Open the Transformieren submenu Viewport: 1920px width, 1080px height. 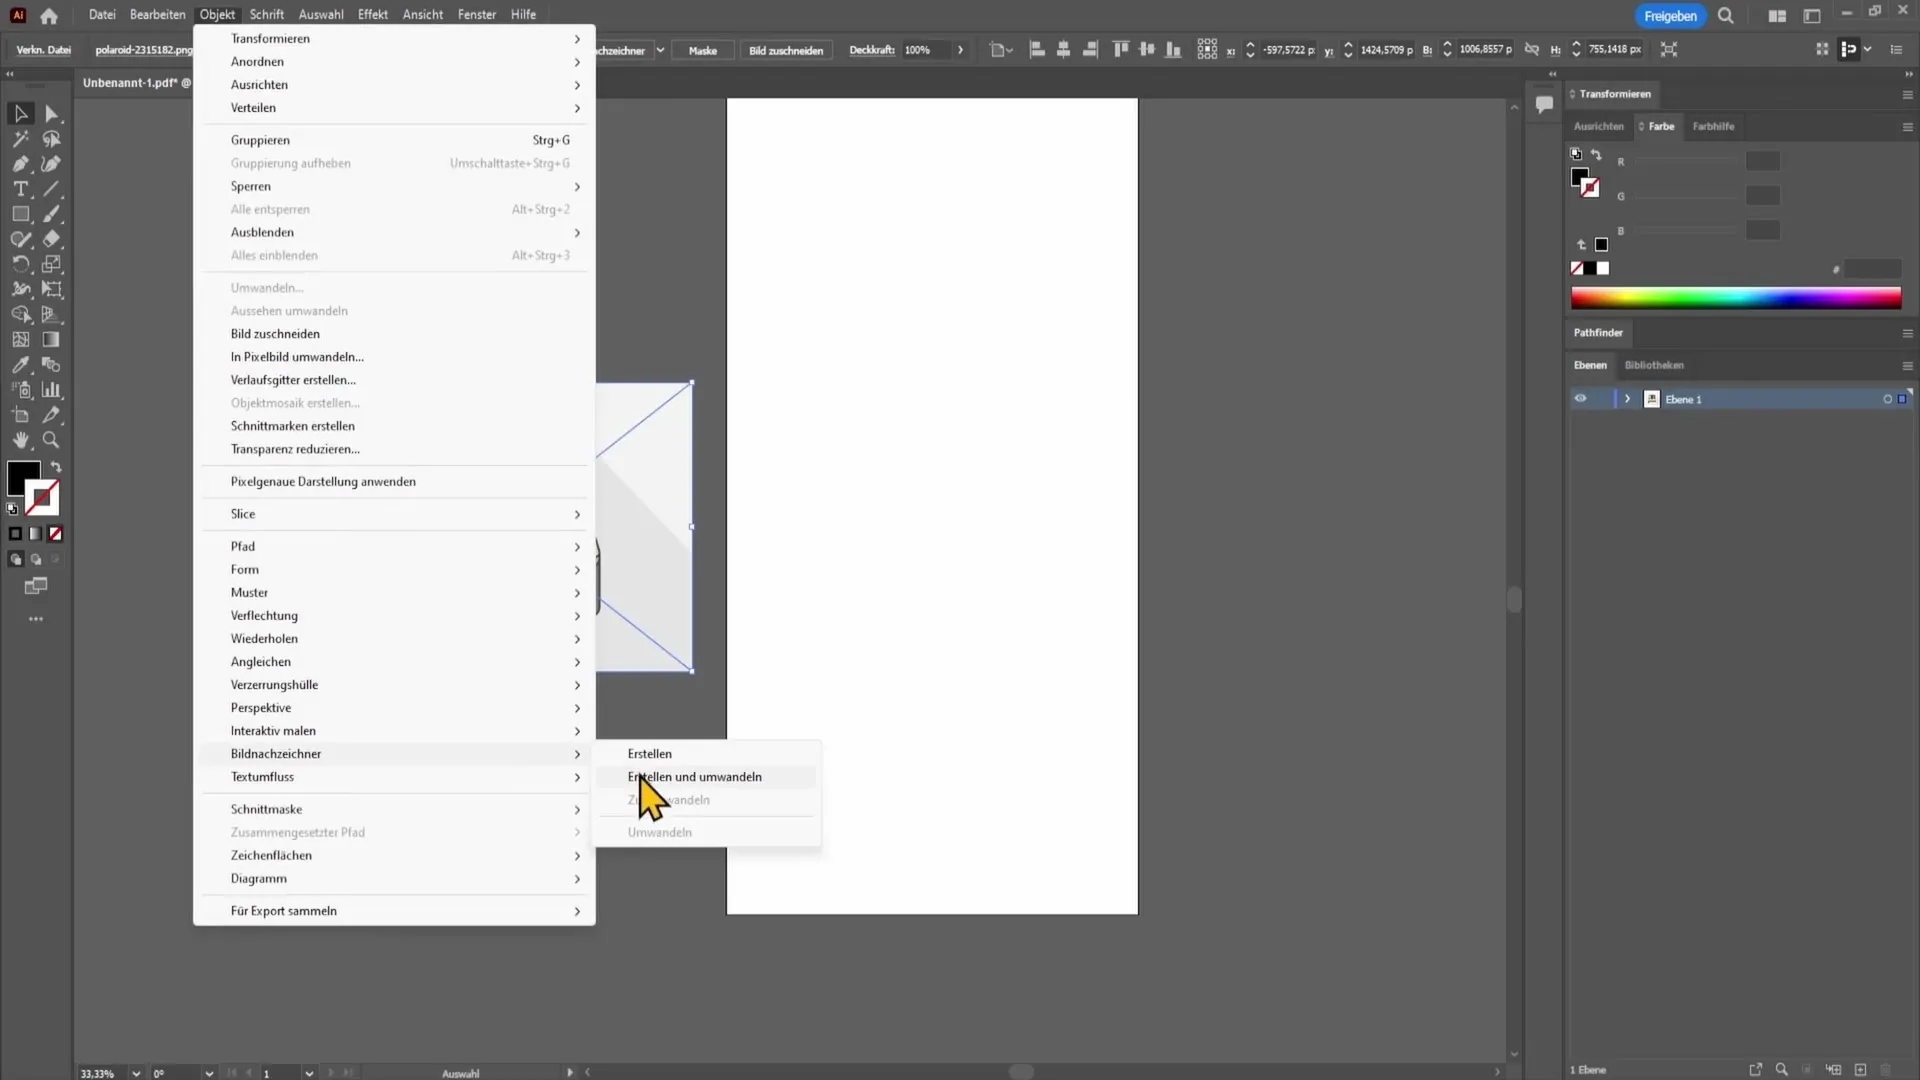[x=395, y=38]
